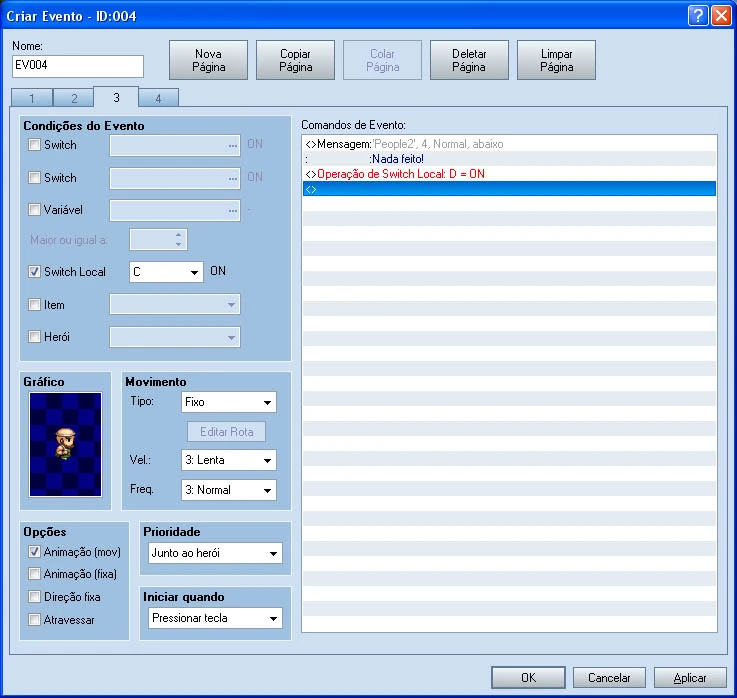Close the Criar Evento dialog
The width and height of the screenshot is (737, 698).
(x=721, y=16)
